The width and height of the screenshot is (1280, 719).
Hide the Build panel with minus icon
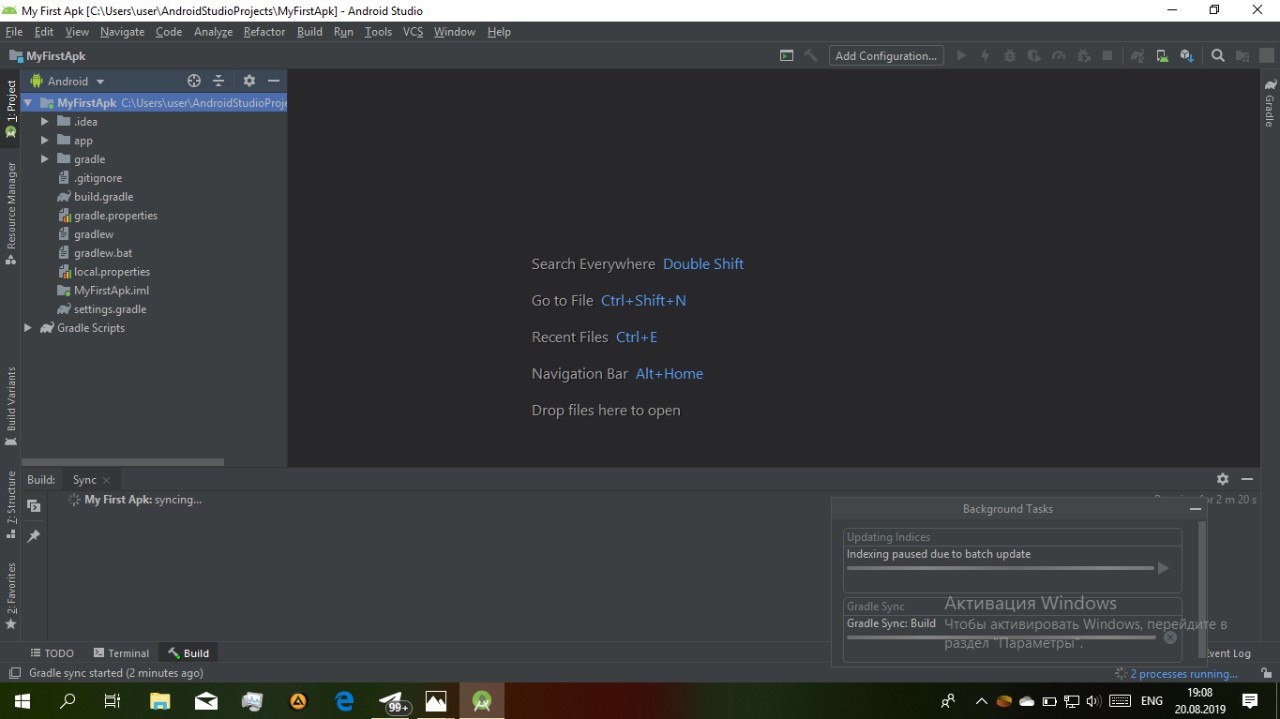(1247, 479)
